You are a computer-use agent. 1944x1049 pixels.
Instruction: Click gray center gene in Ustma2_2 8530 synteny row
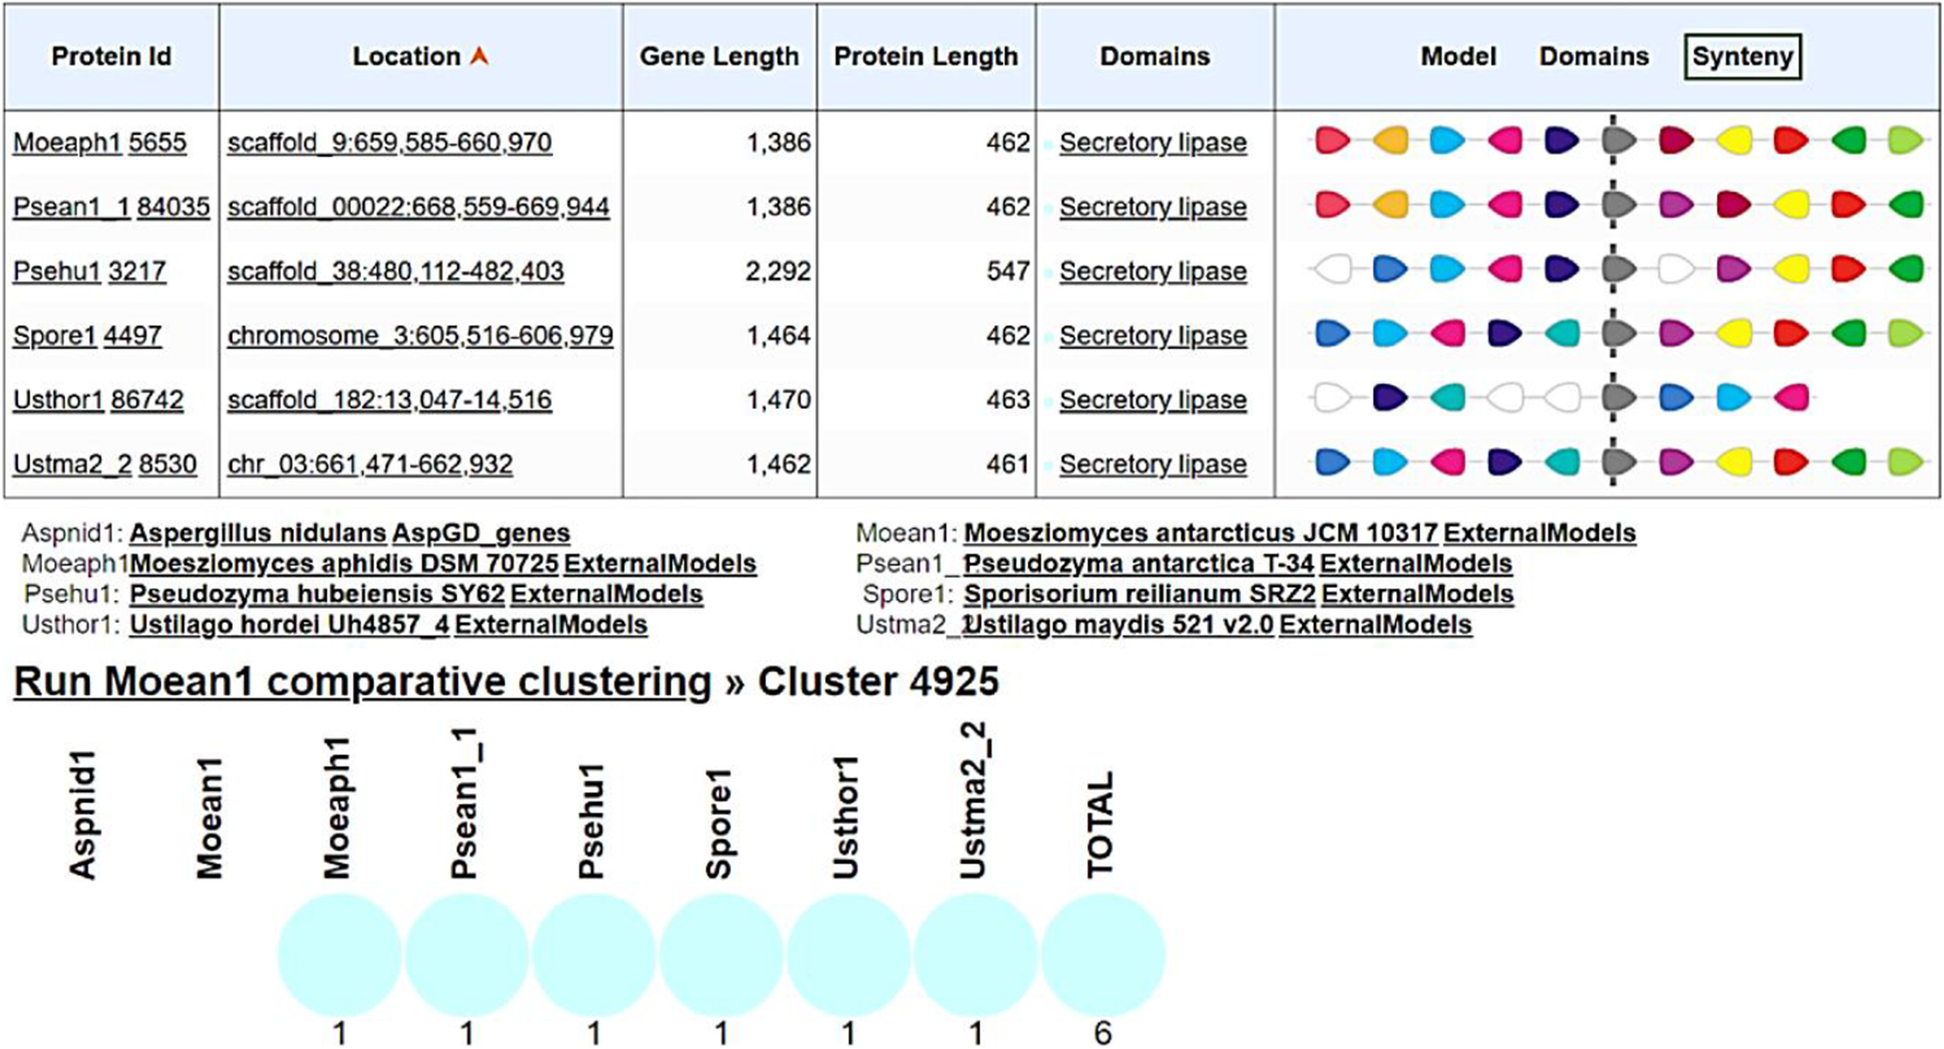point(1618,462)
